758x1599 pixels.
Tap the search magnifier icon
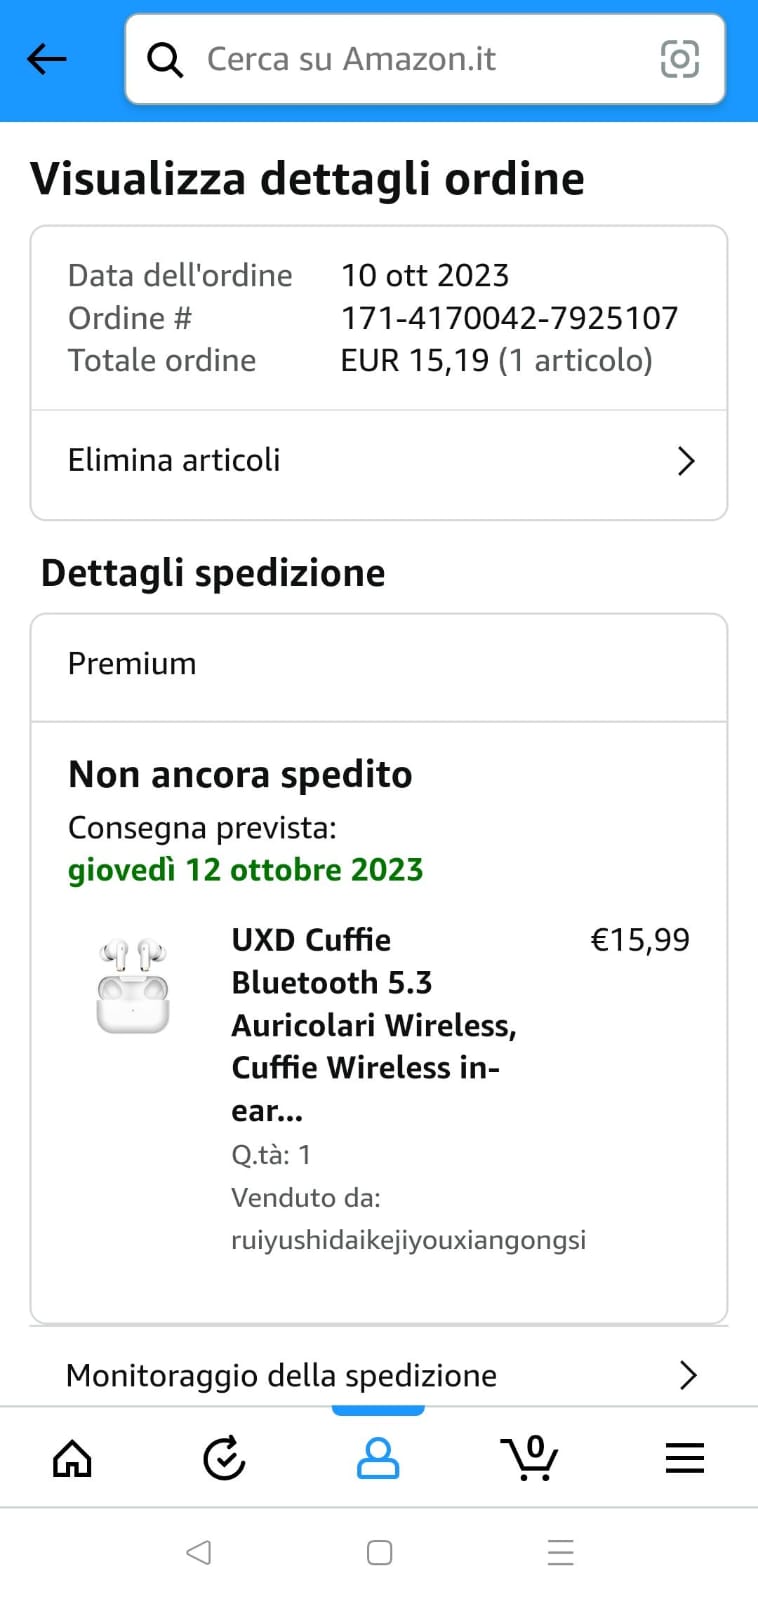(165, 60)
